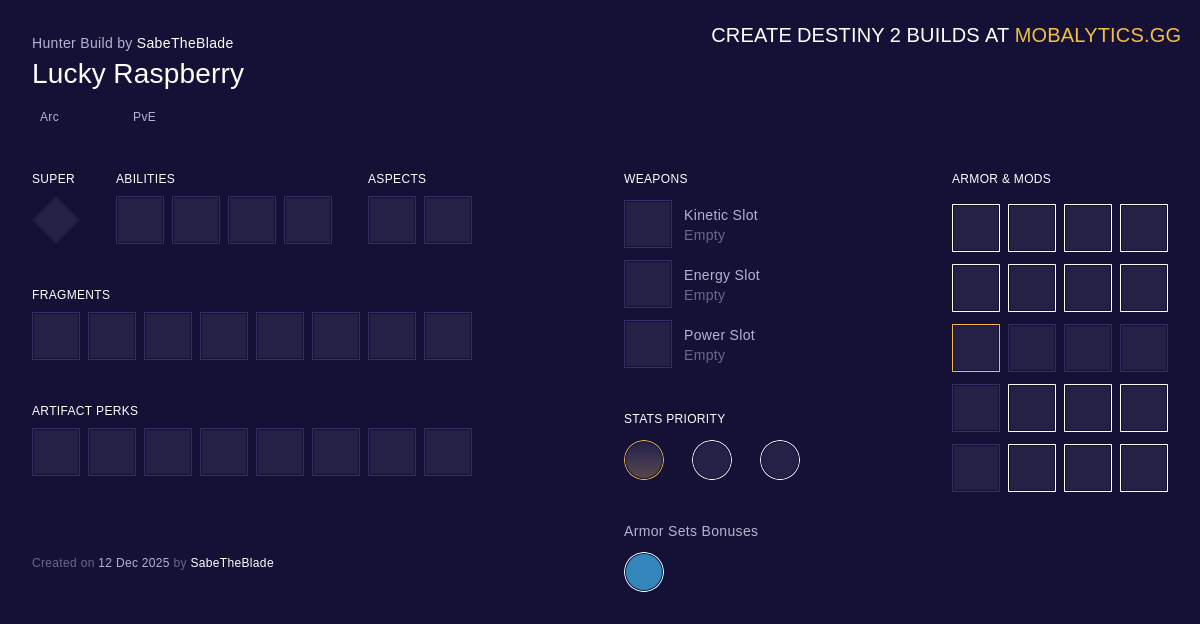Open author SabeTheBlade's profile under Hunter Build
The image size is (1200, 624).
pos(185,43)
